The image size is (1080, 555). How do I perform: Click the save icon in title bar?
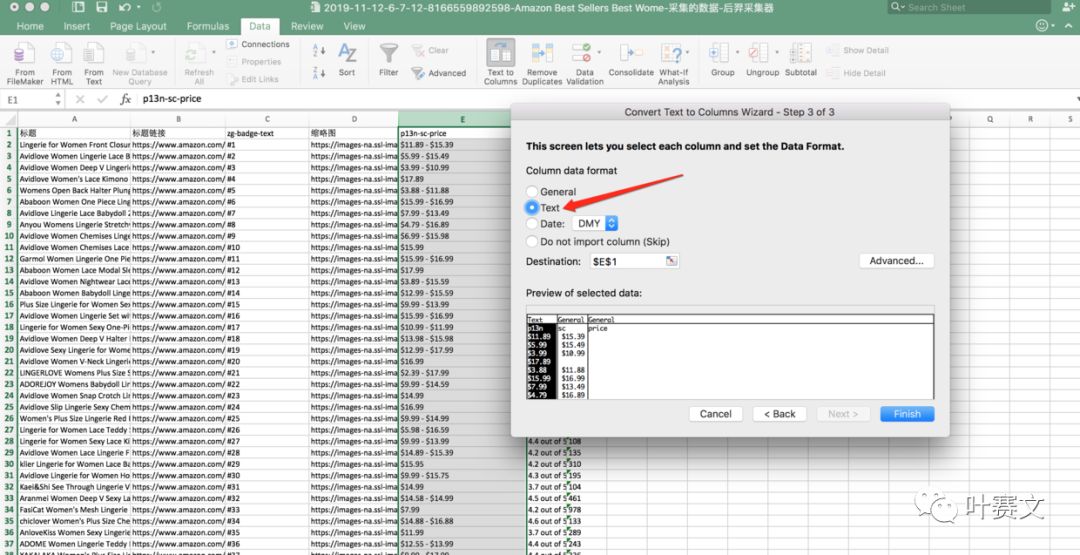tap(102, 8)
